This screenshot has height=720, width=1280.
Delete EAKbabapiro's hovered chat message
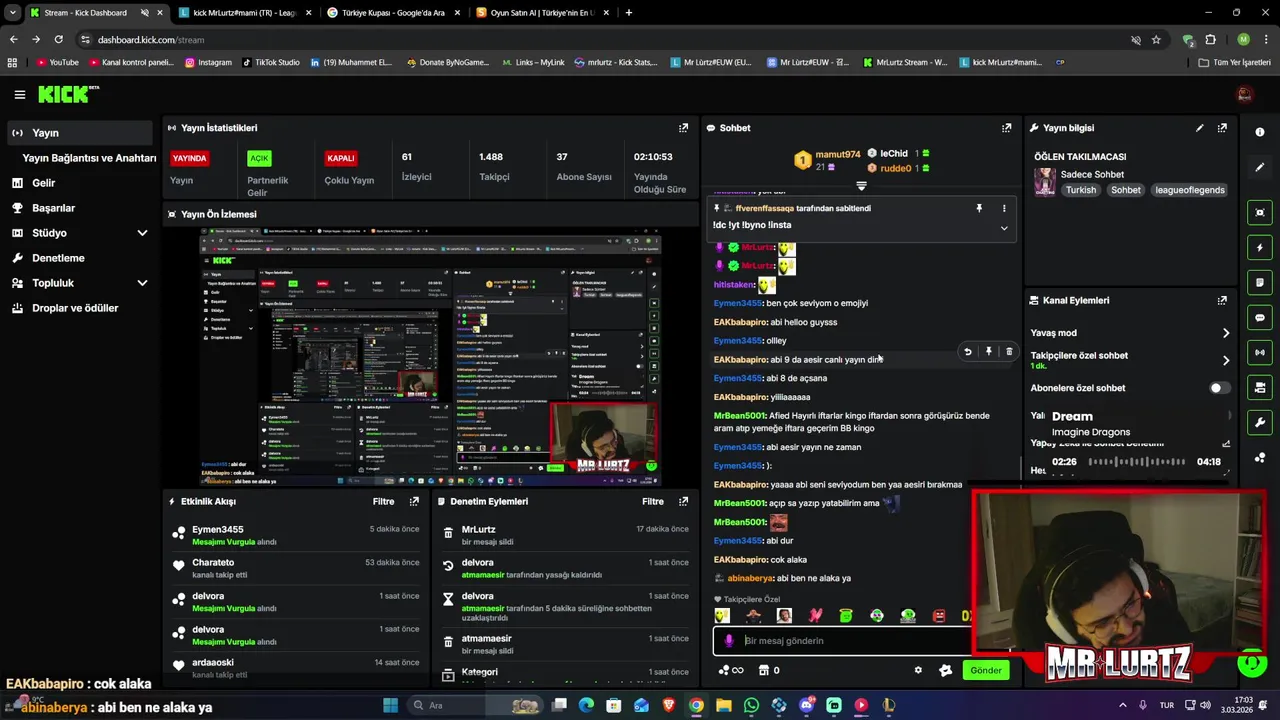1009,352
